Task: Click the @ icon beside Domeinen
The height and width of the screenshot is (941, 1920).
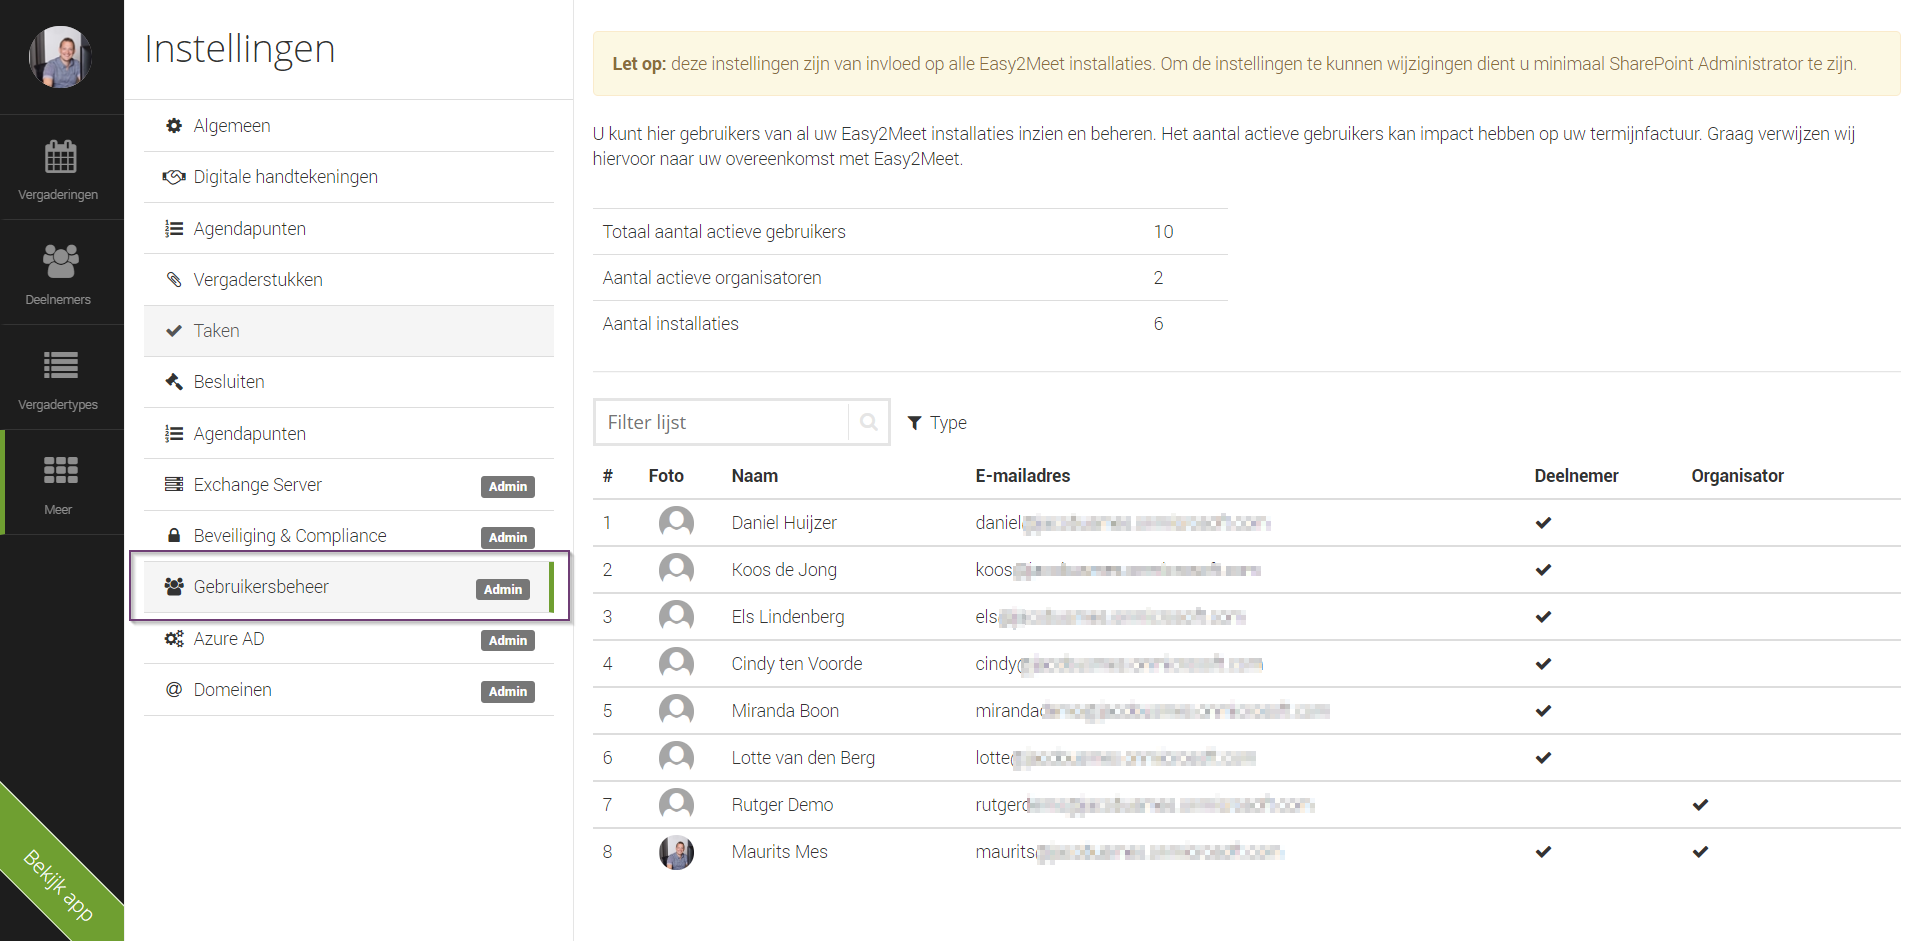Action: 174,690
